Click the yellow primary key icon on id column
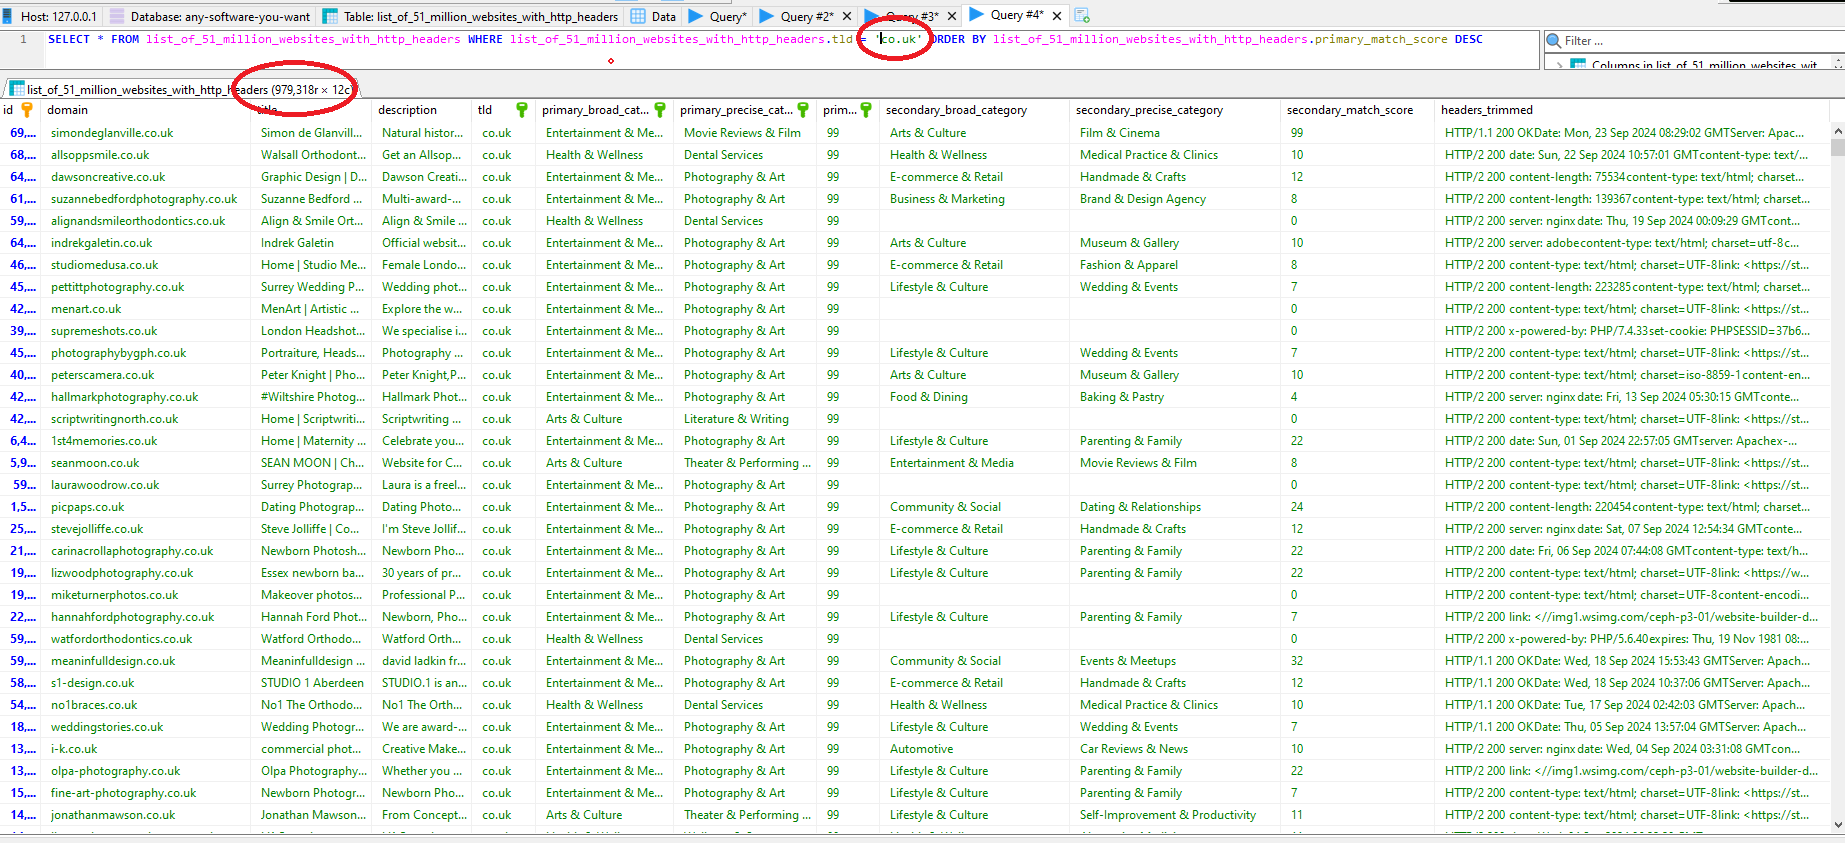 (27, 110)
